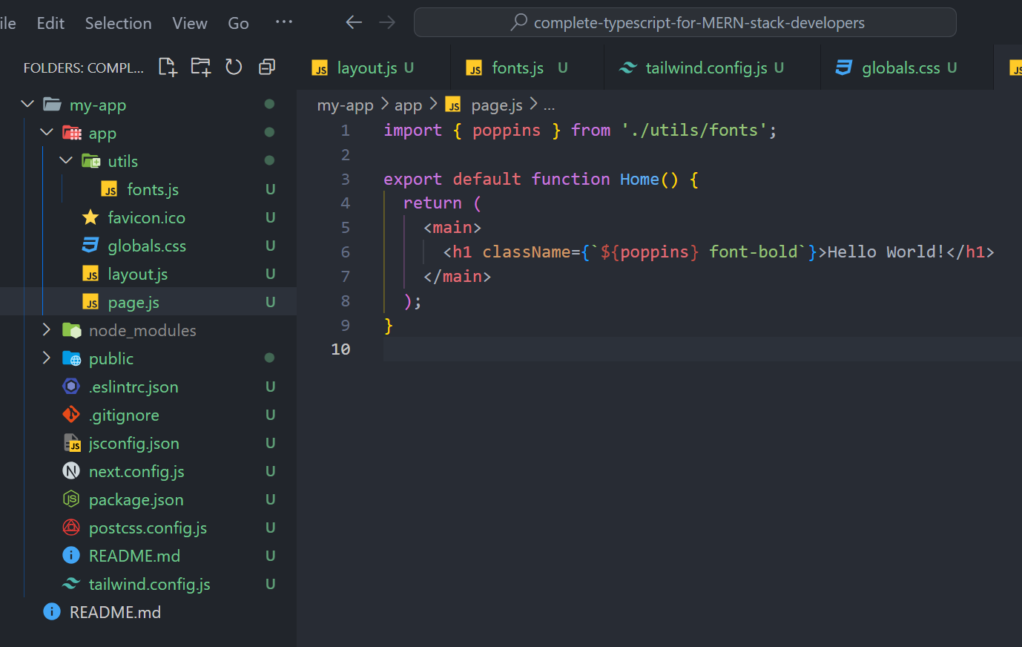Open the more menus ellipsis

point(284,22)
